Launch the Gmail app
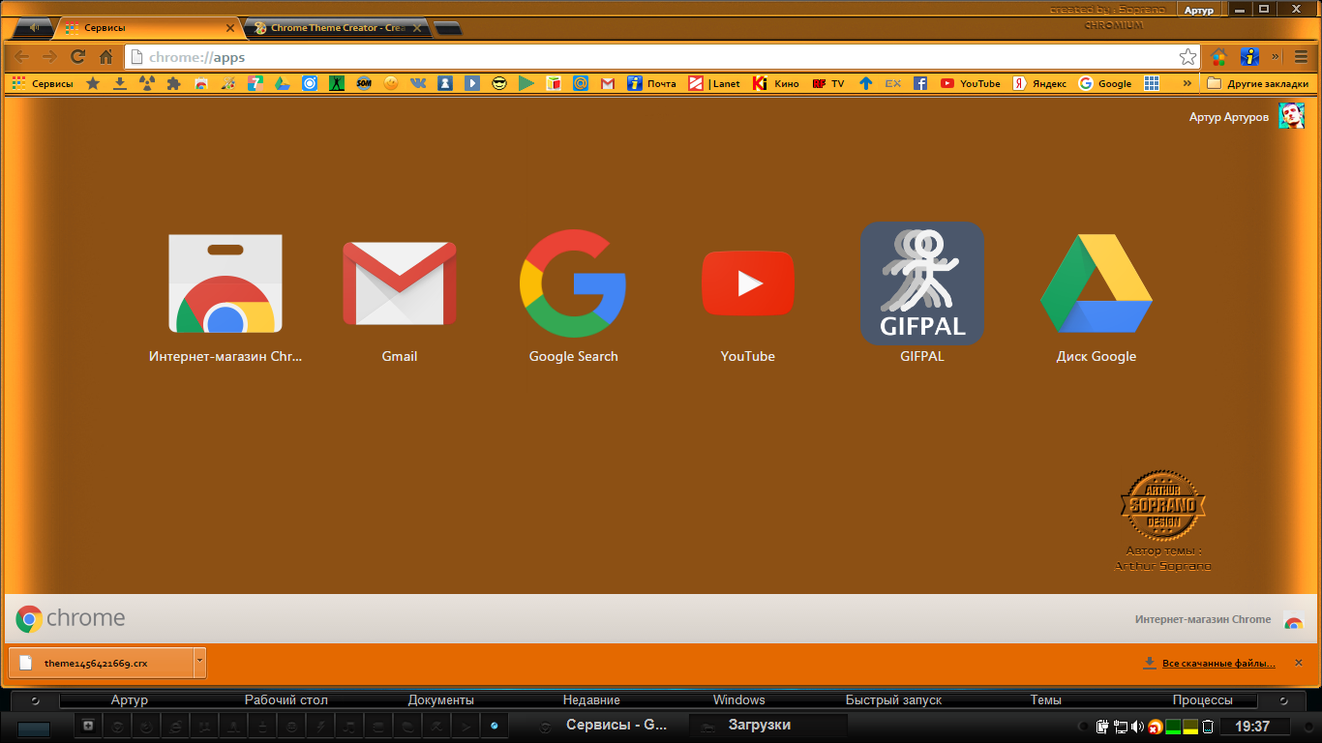Screen dimensions: 1322x743 coord(399,284)
